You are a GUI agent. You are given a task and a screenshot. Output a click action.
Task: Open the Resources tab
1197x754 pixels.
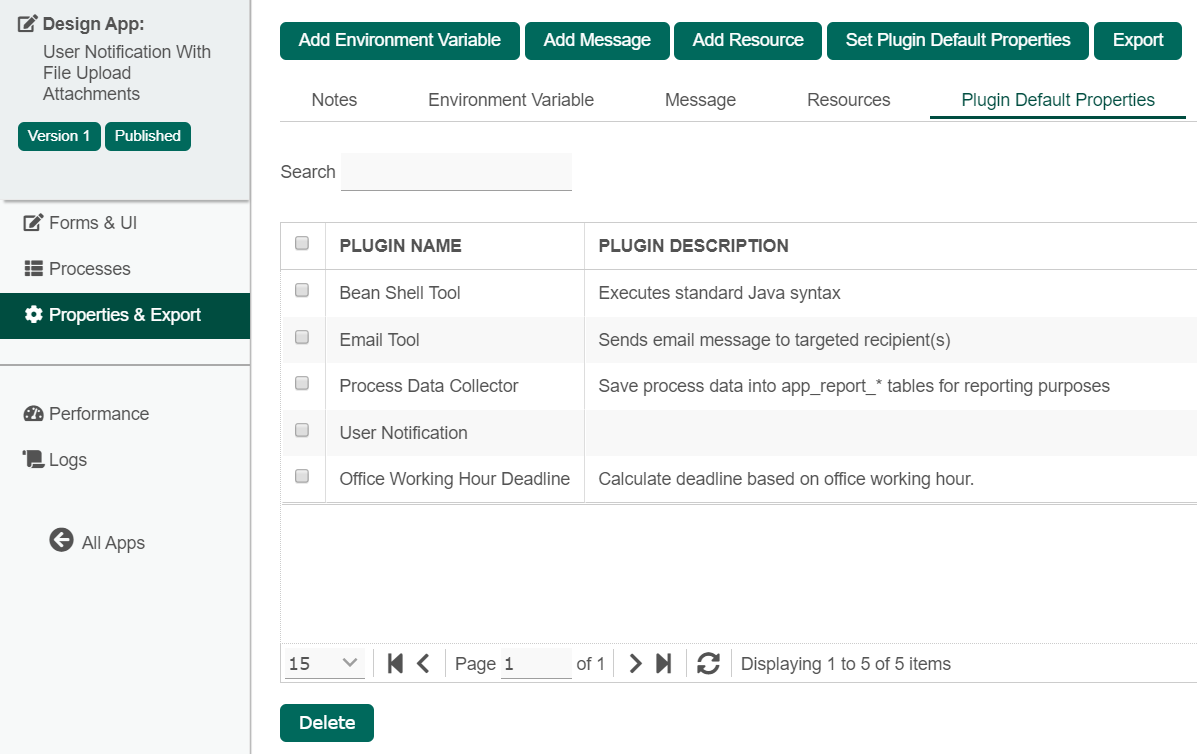(x=848, y=100)
